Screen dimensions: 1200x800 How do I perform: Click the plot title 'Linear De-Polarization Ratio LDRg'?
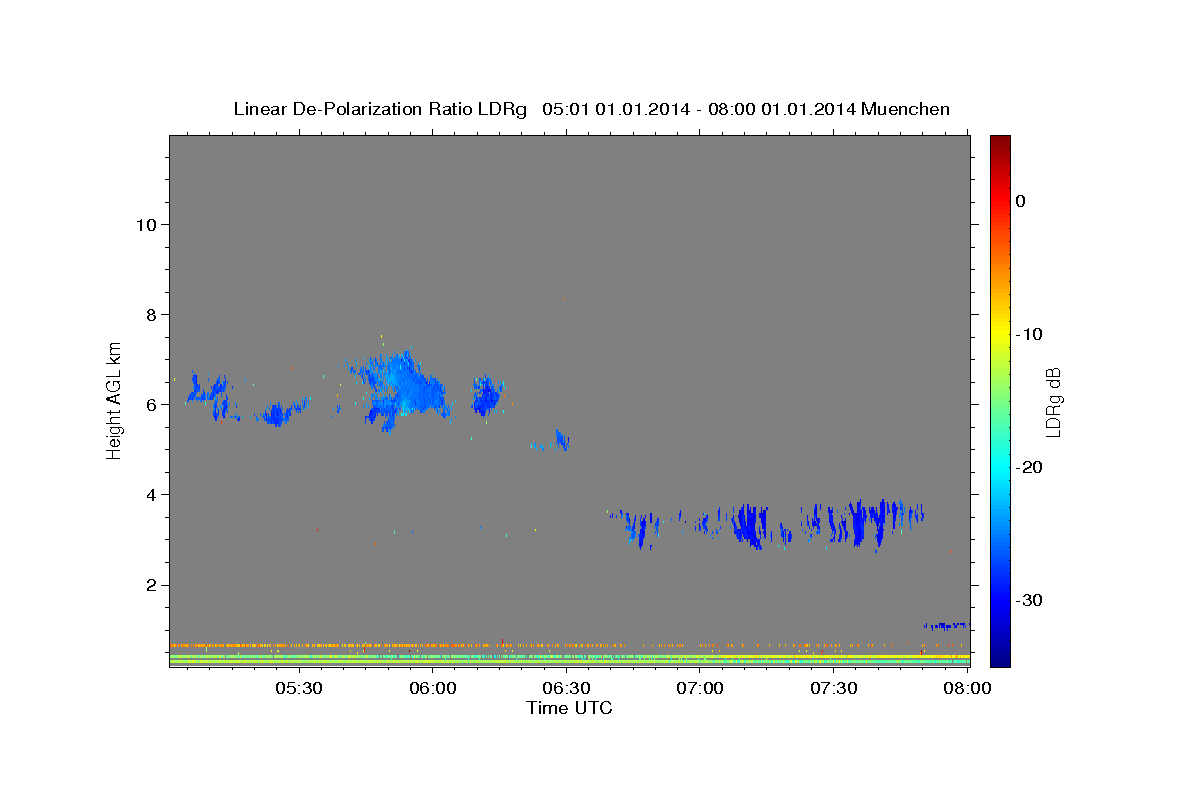379,110
